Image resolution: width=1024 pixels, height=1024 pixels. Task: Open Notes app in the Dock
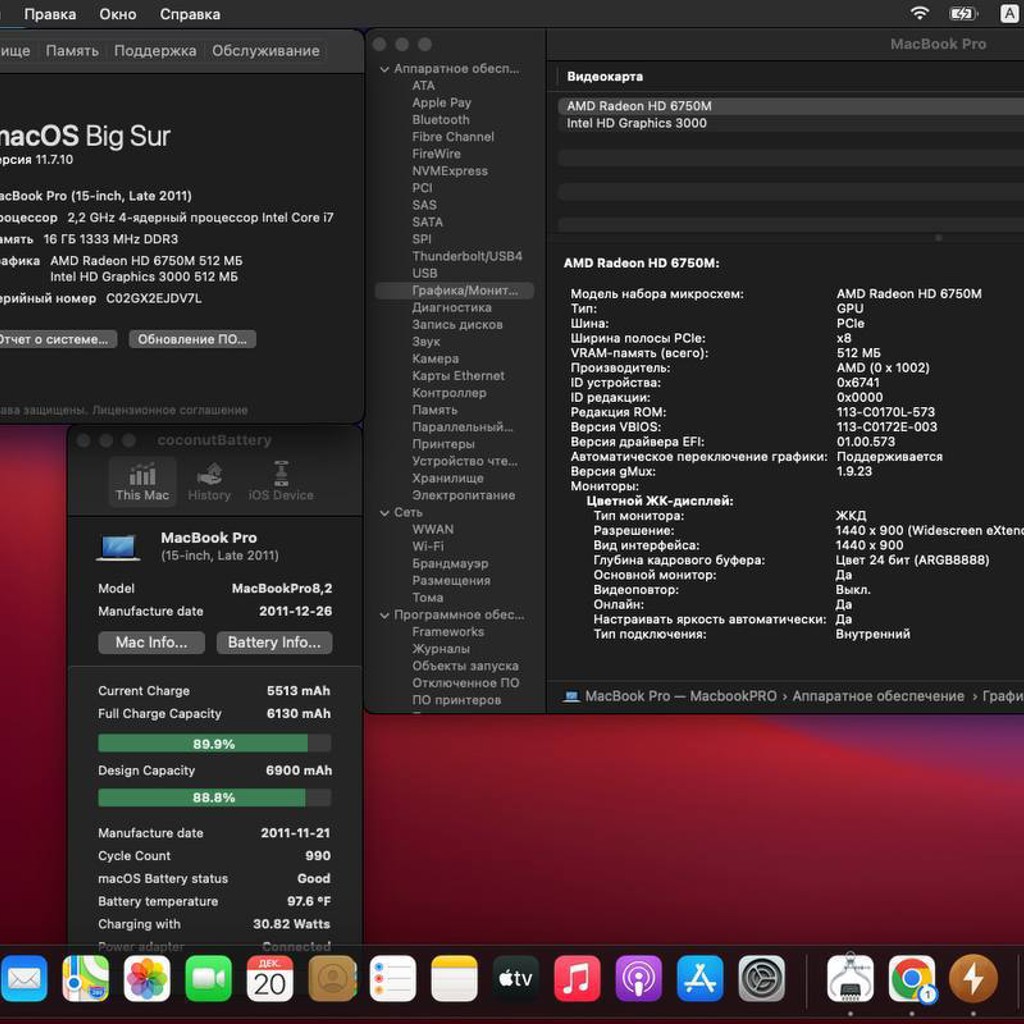coord(454,978)
